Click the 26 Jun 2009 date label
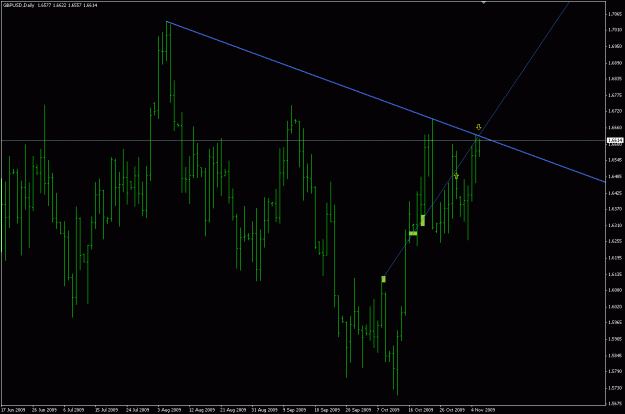 [x=44, y=410]
